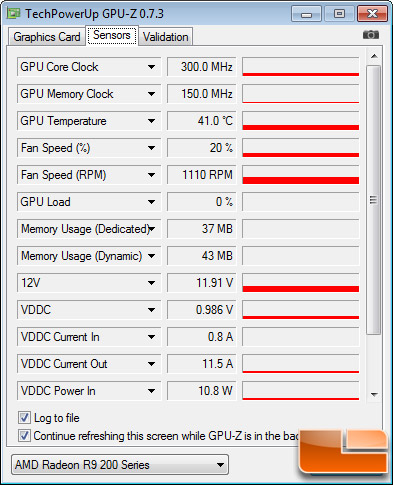Click the GPU-Z title bar app icon
Screen dimensions: 393x485
point(14,13)
